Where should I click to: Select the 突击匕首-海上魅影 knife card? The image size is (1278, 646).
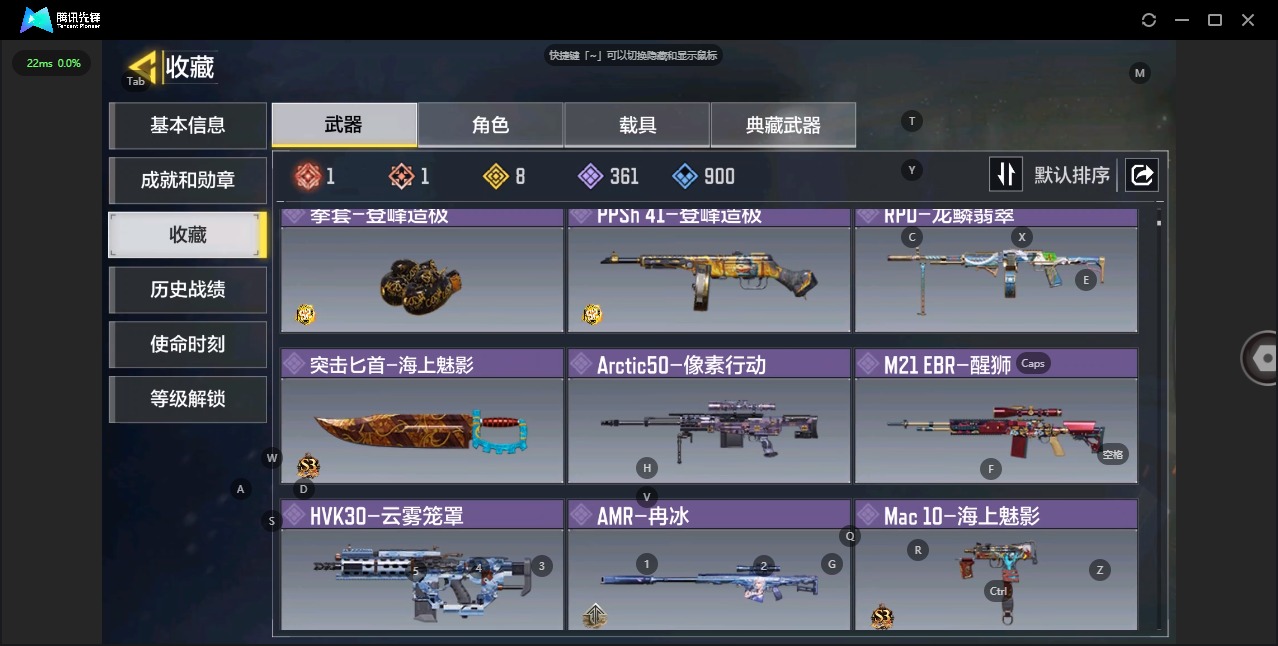click(422, 416)
